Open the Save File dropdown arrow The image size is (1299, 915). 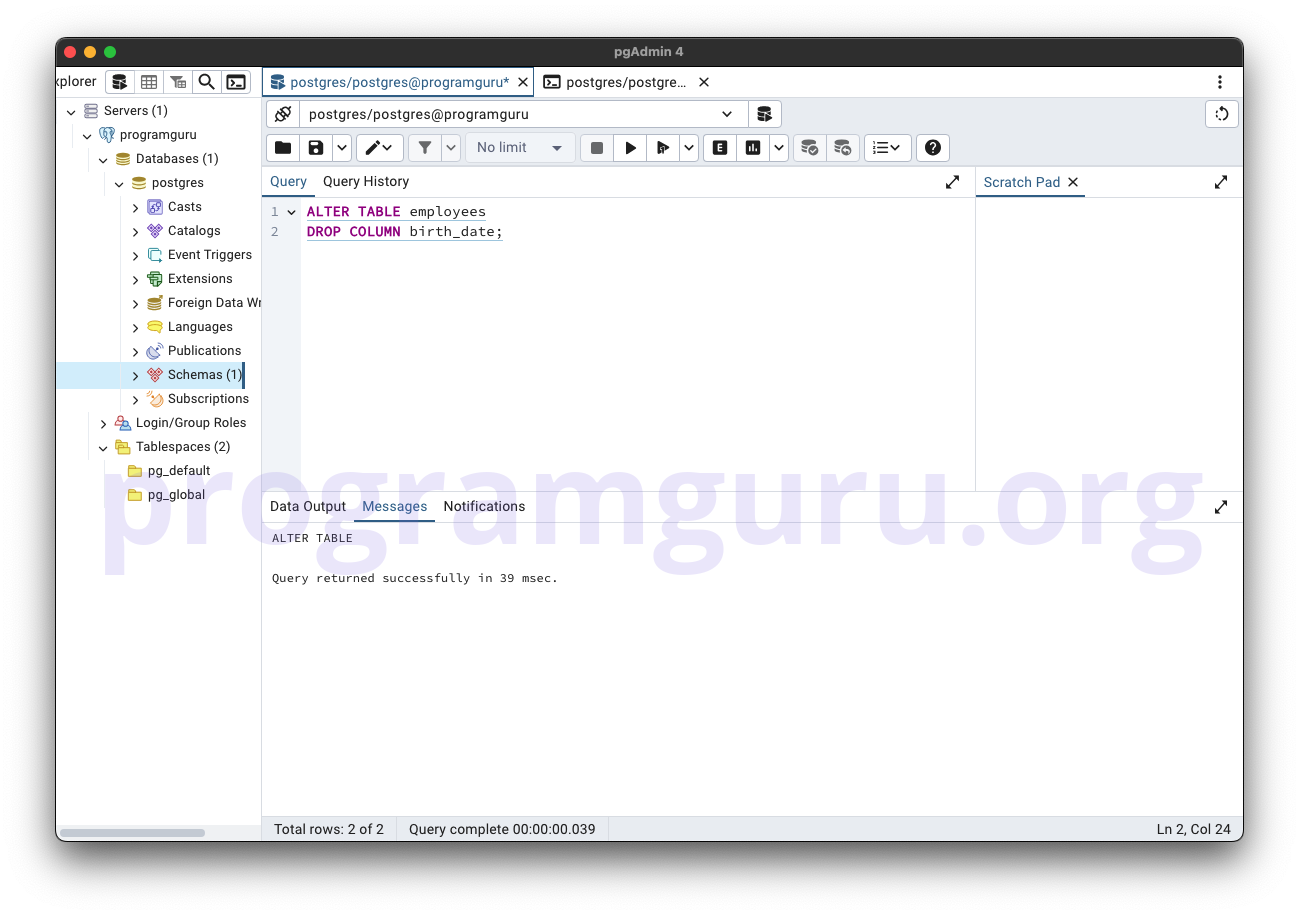pos(342,148)
